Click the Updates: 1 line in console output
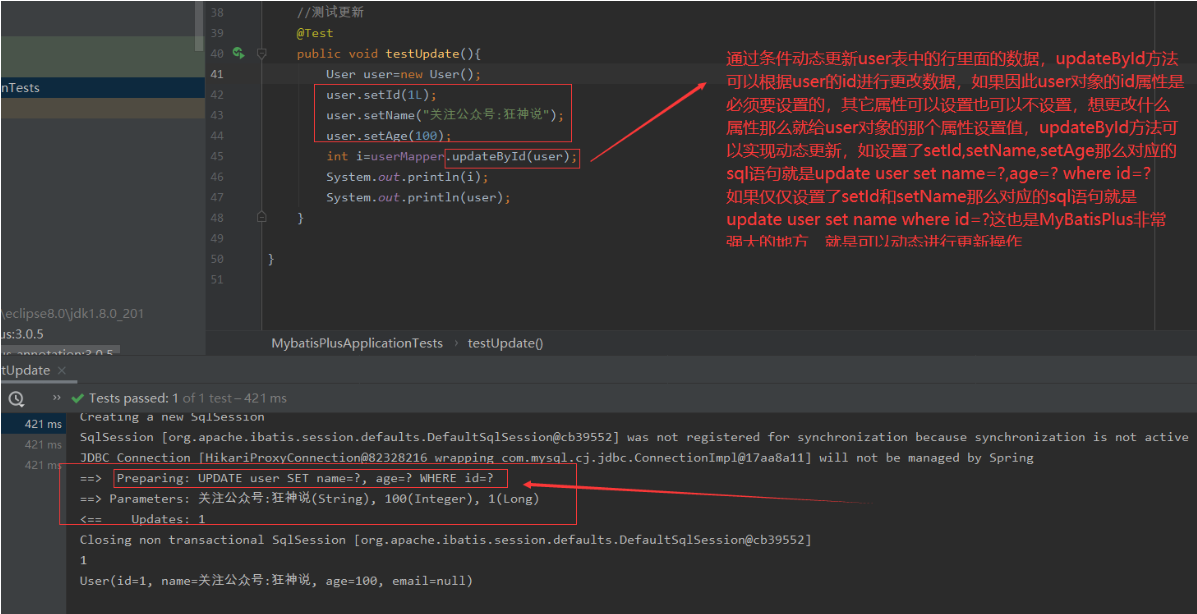The height and width of the screenshot is (614, 1197). (x=165, y=518)
